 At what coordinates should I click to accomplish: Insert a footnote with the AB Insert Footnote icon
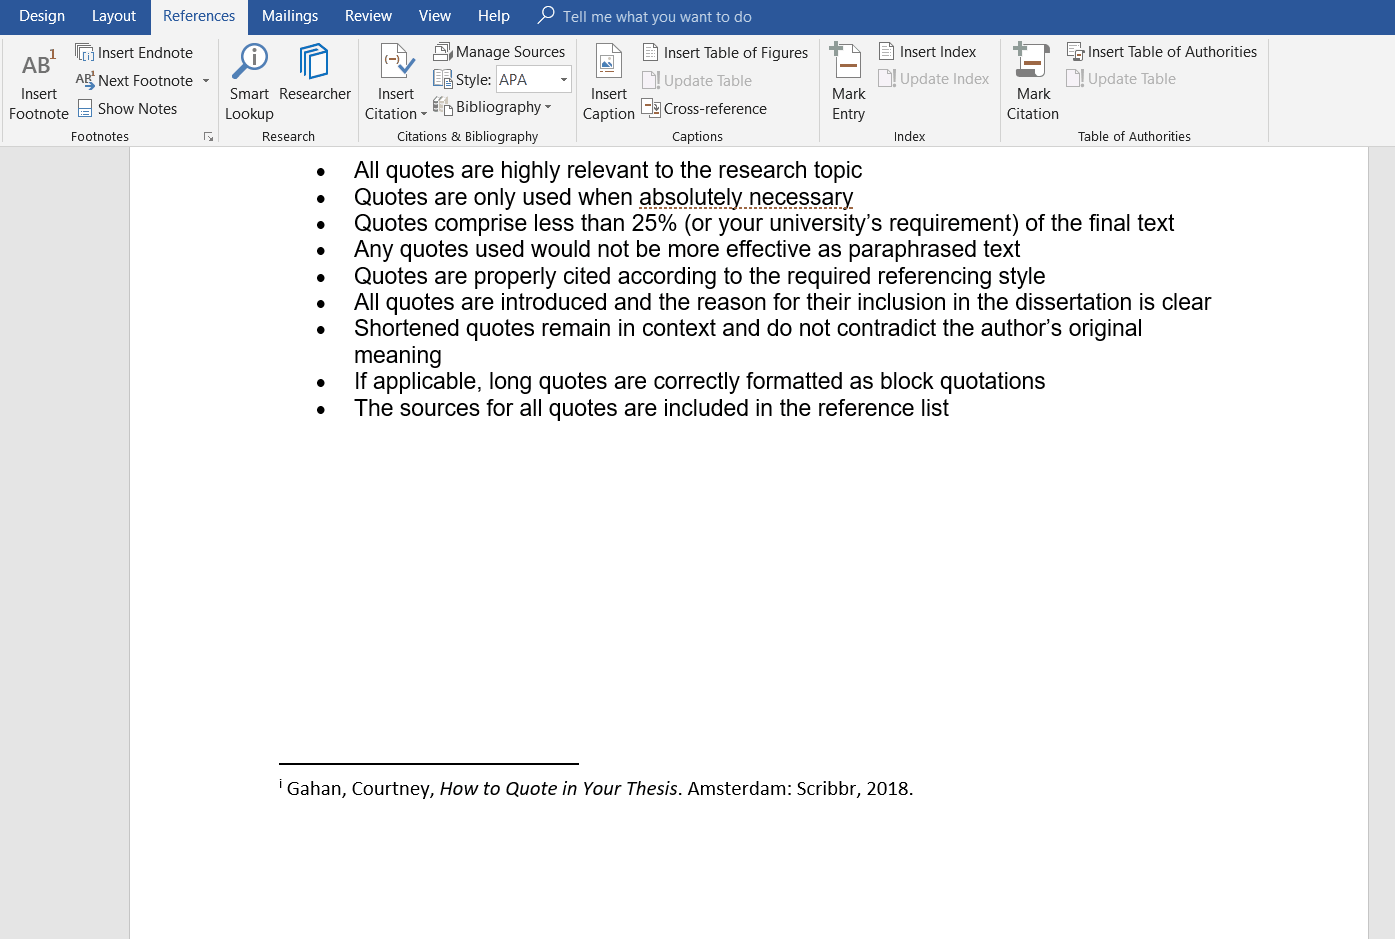point(38,81)
